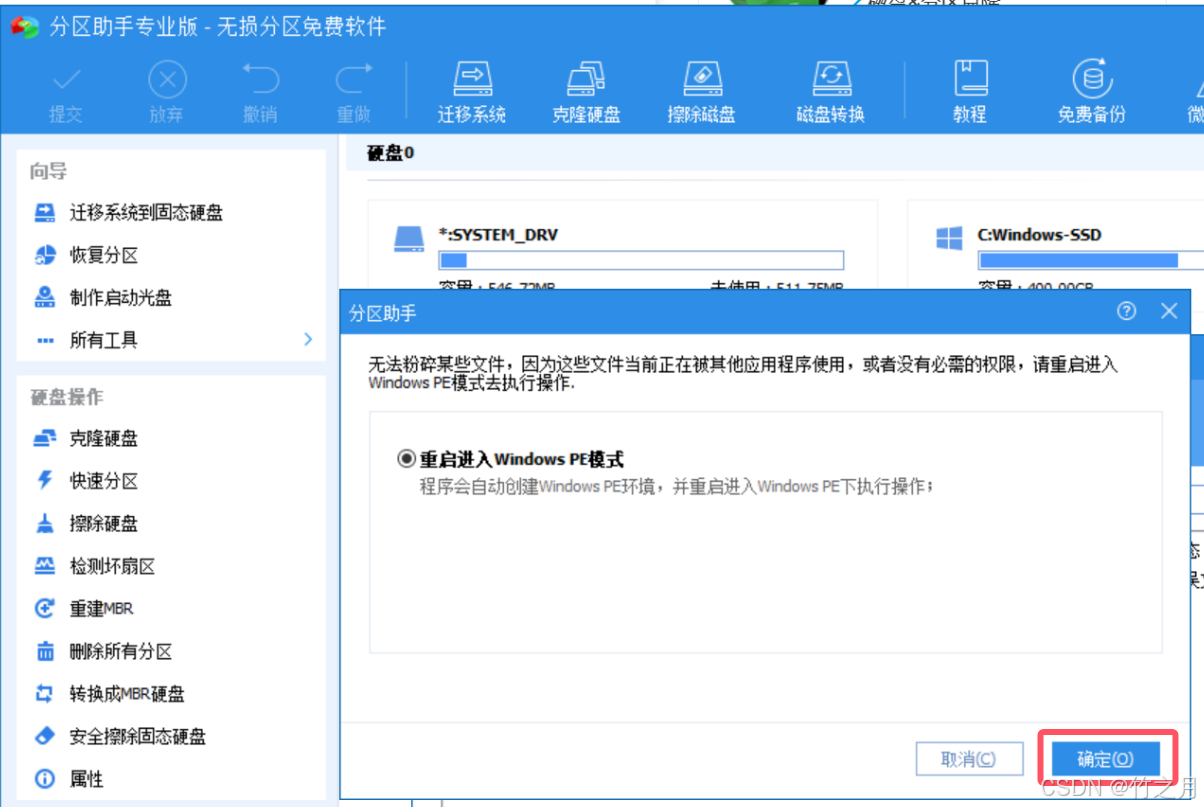This screenshot has width=1204, height=807.
Task: Open the 教程 tutorial icon
Action: (970, 92)
